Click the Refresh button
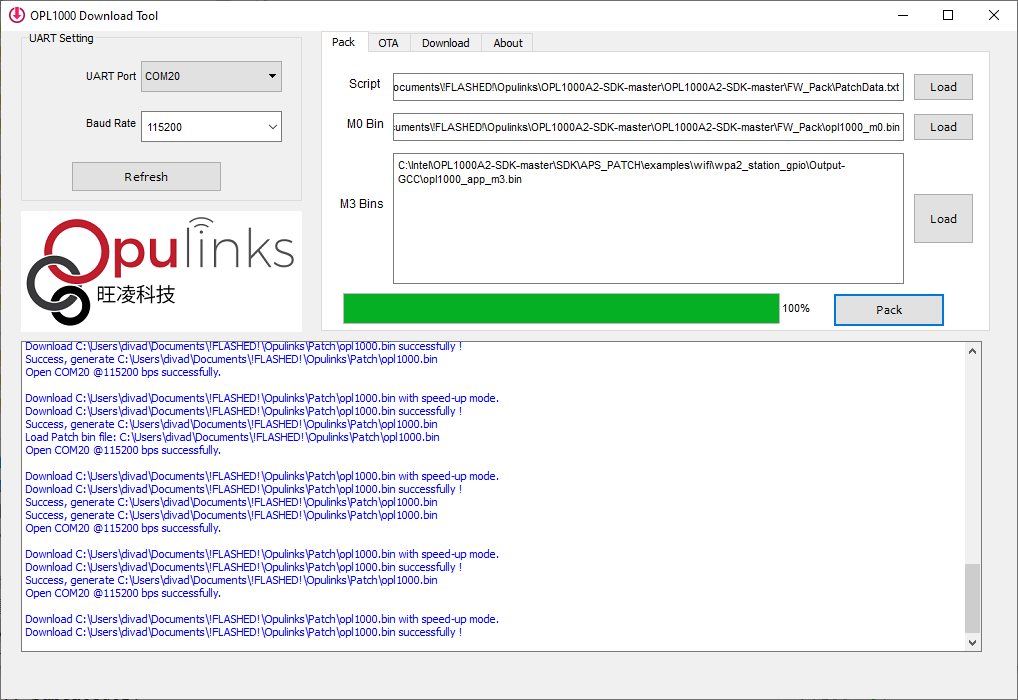The width and height of the screenshot is (1018, 700). click(x=146, y=177)
